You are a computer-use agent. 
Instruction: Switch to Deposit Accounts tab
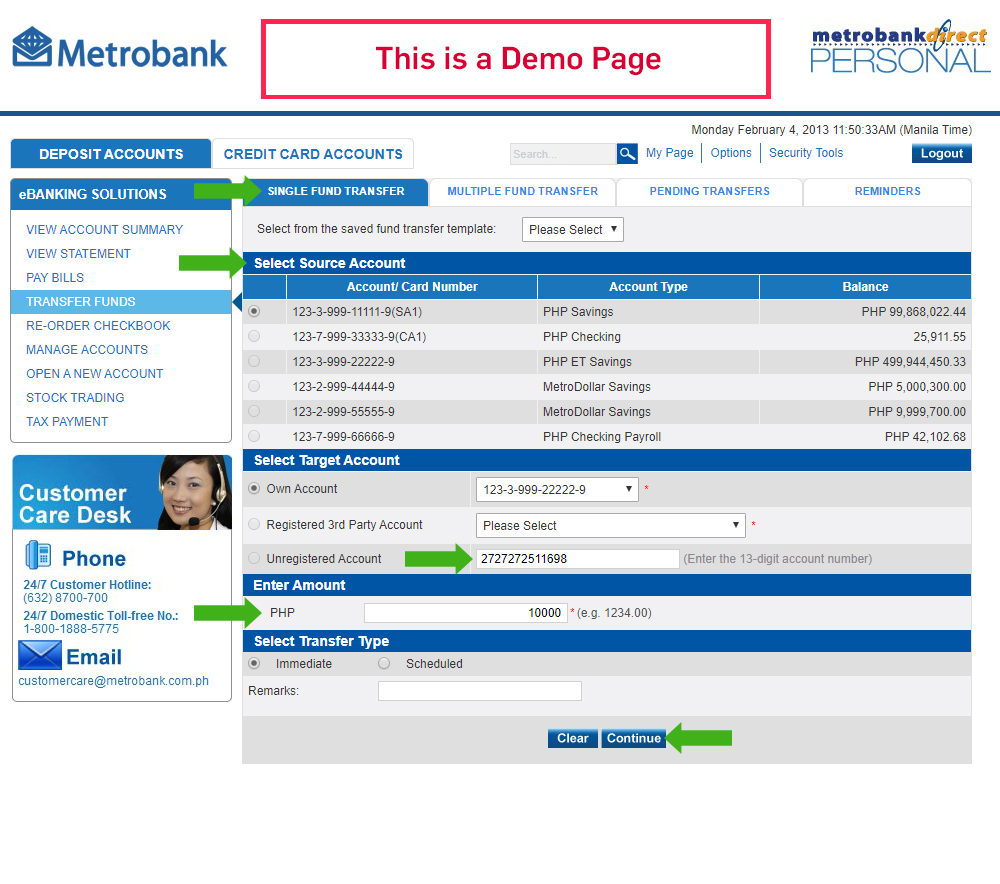click(111, 154)
